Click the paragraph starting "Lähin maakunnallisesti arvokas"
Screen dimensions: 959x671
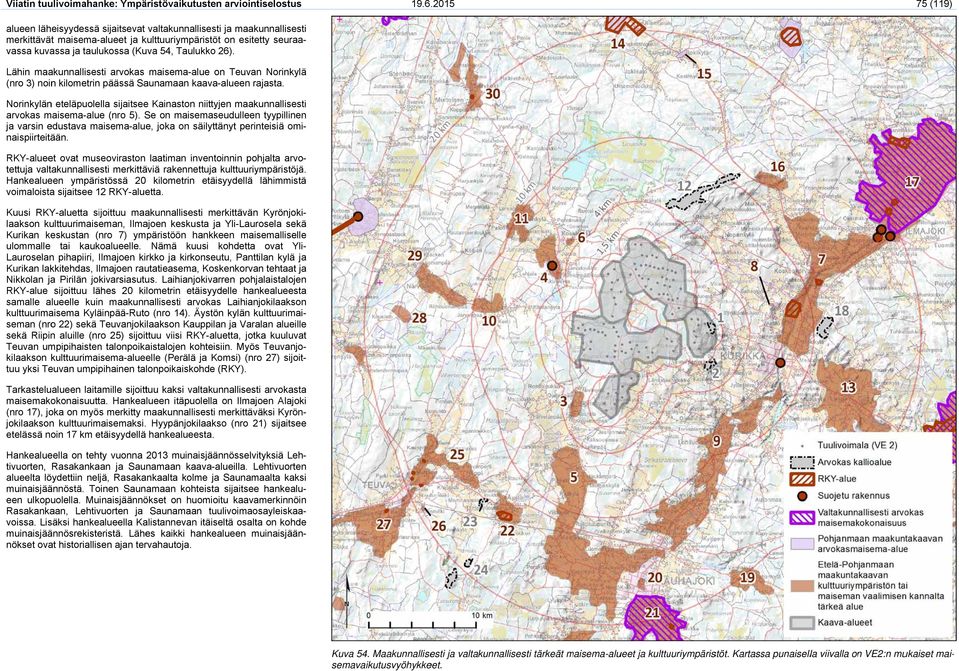(x=156, y=78)
